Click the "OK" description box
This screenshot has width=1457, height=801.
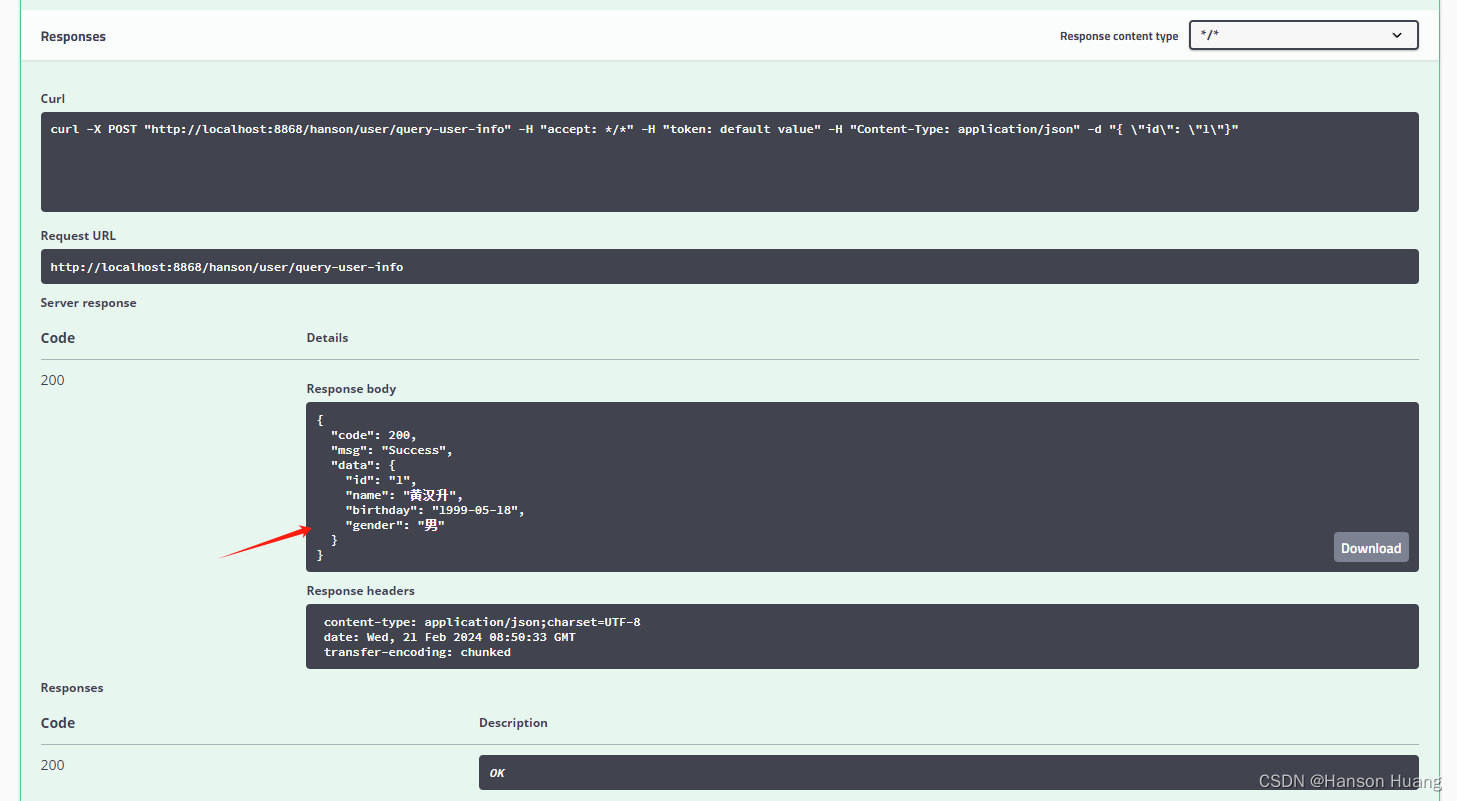coord(948,772)
